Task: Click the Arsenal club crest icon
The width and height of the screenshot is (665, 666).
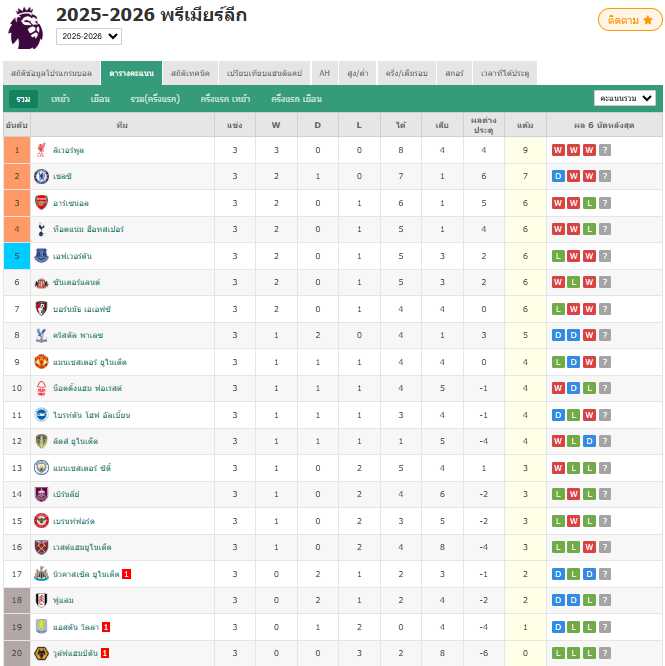Action: (x=41, y=203)
